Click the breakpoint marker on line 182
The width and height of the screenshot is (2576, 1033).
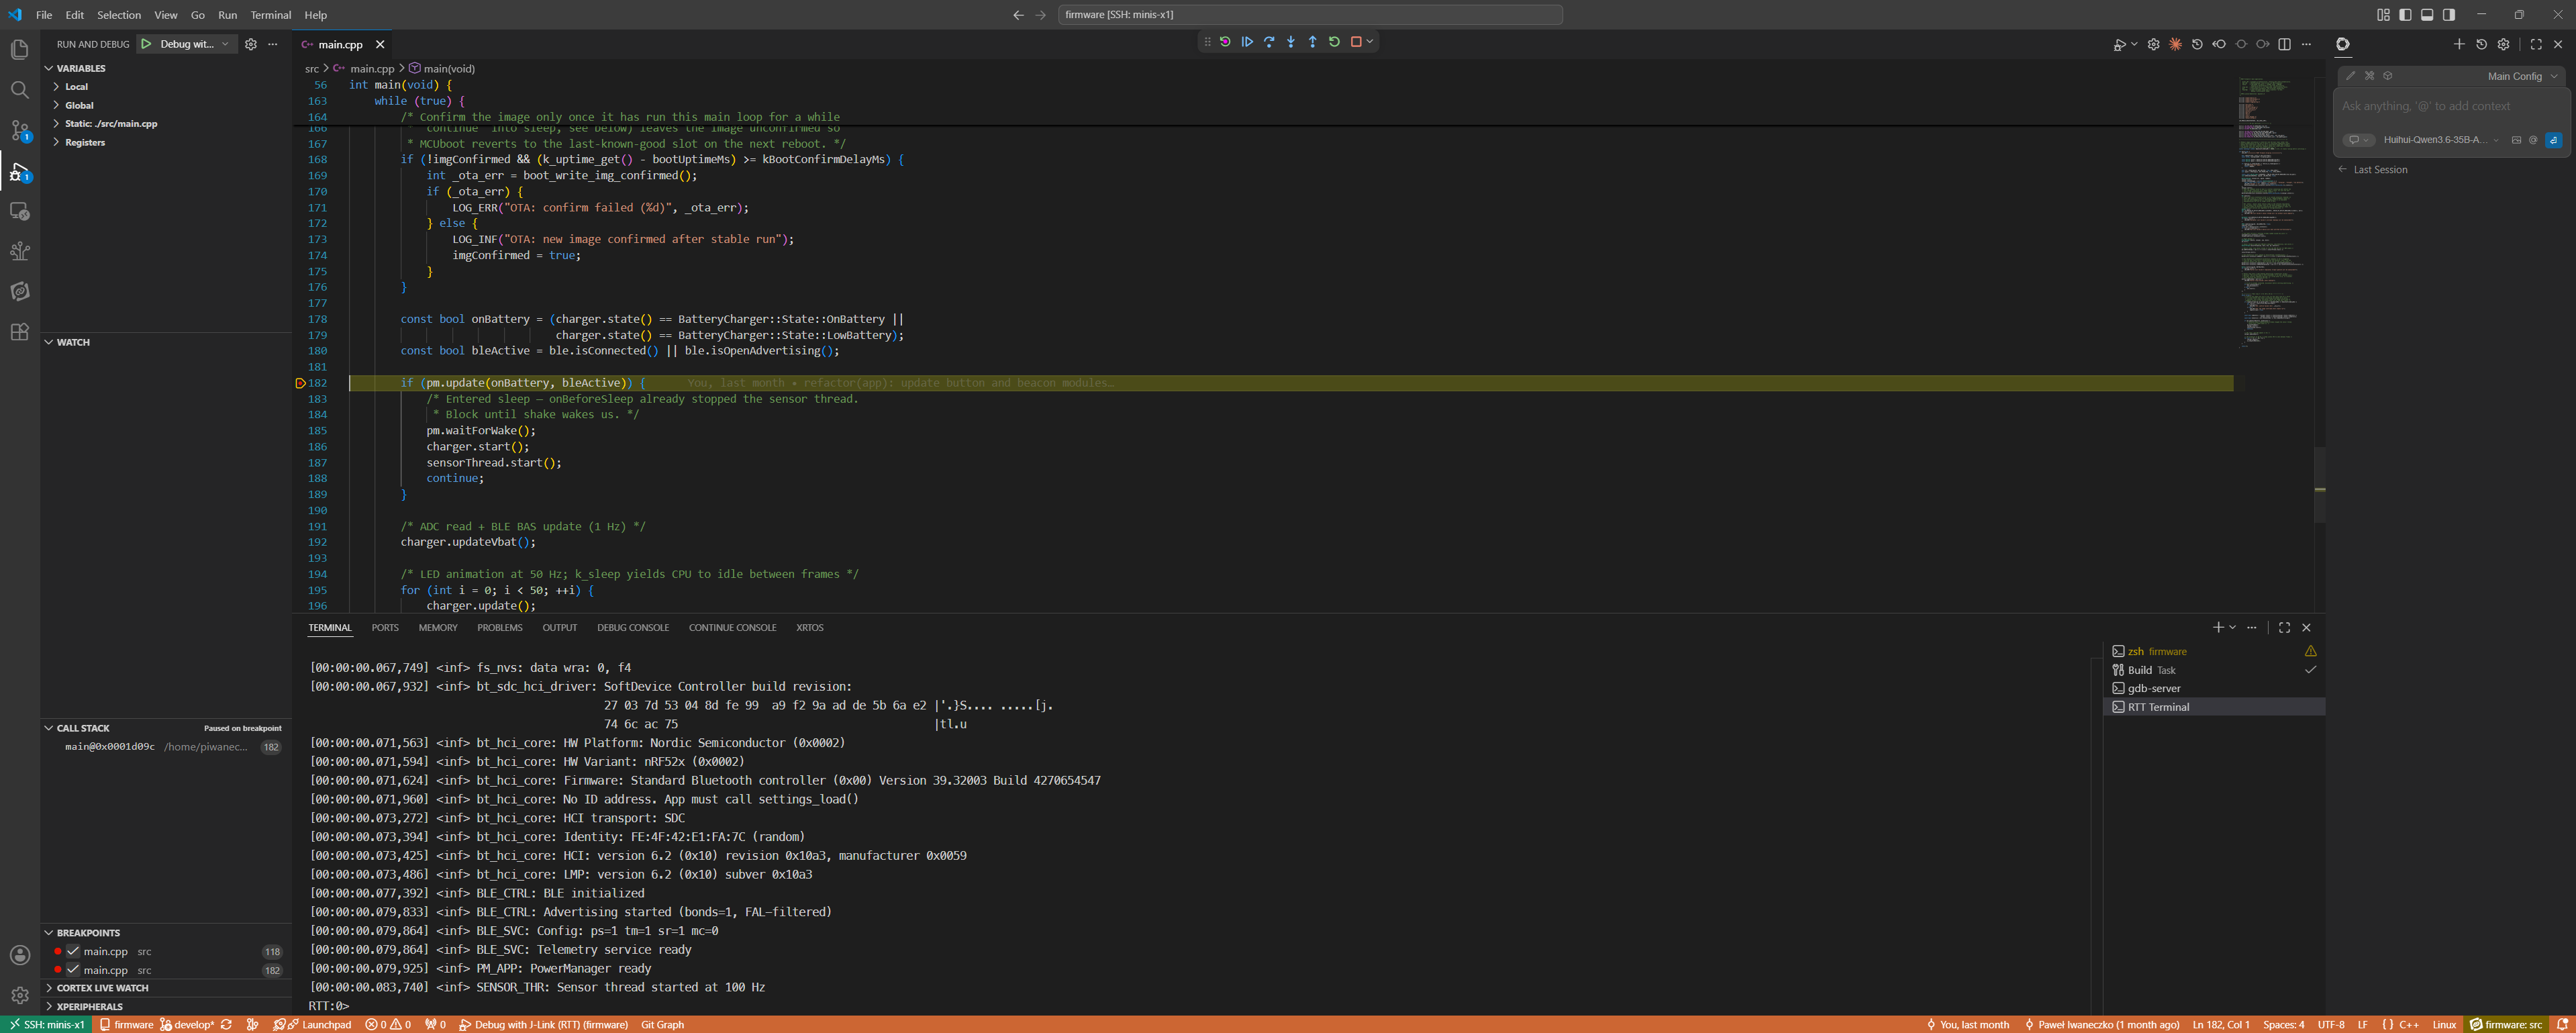pyautogui.click(x=300, y=383)
